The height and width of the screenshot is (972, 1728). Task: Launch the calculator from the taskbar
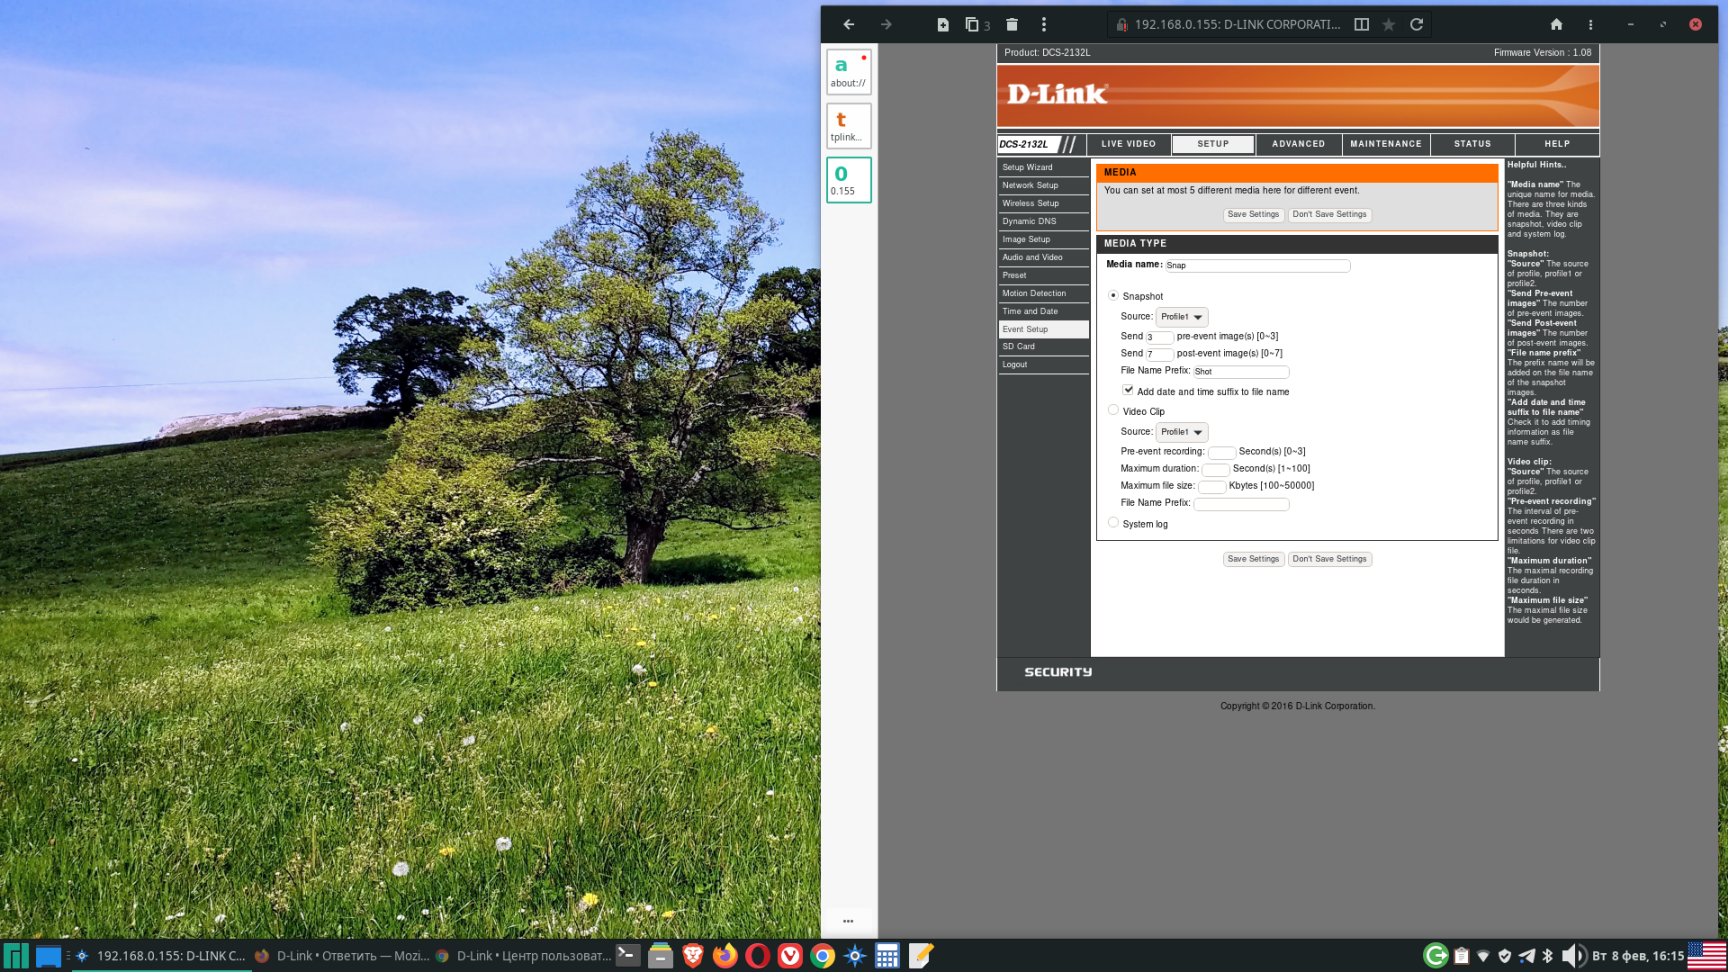tap(887, 956)
